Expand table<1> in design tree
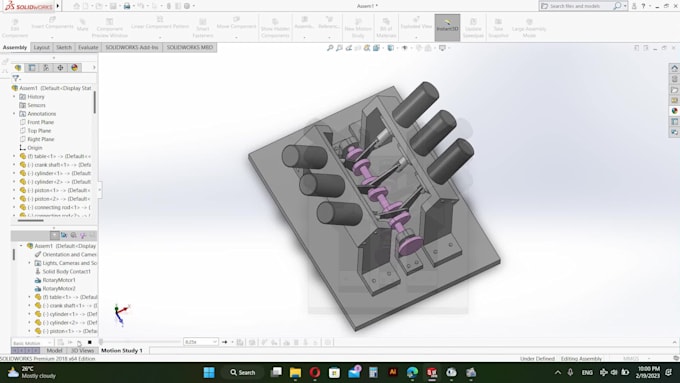This screenshot has width=680, height=383. click(14, 156)
